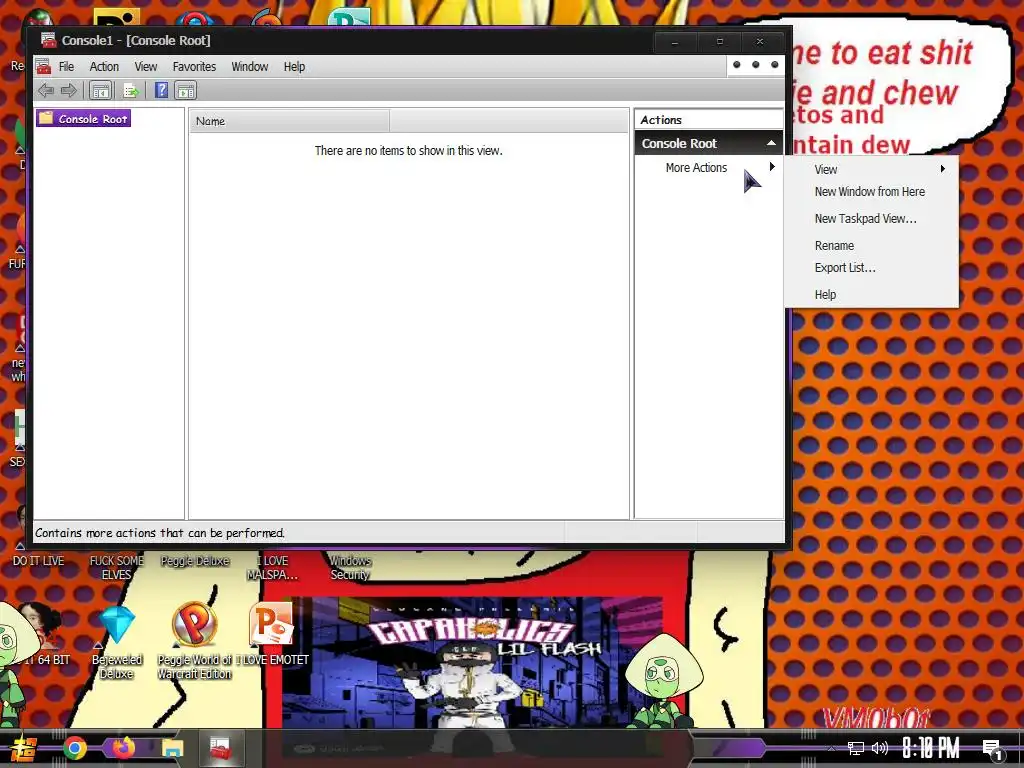
Task: Open File Explorer from the taskbar
Action: 173,748
